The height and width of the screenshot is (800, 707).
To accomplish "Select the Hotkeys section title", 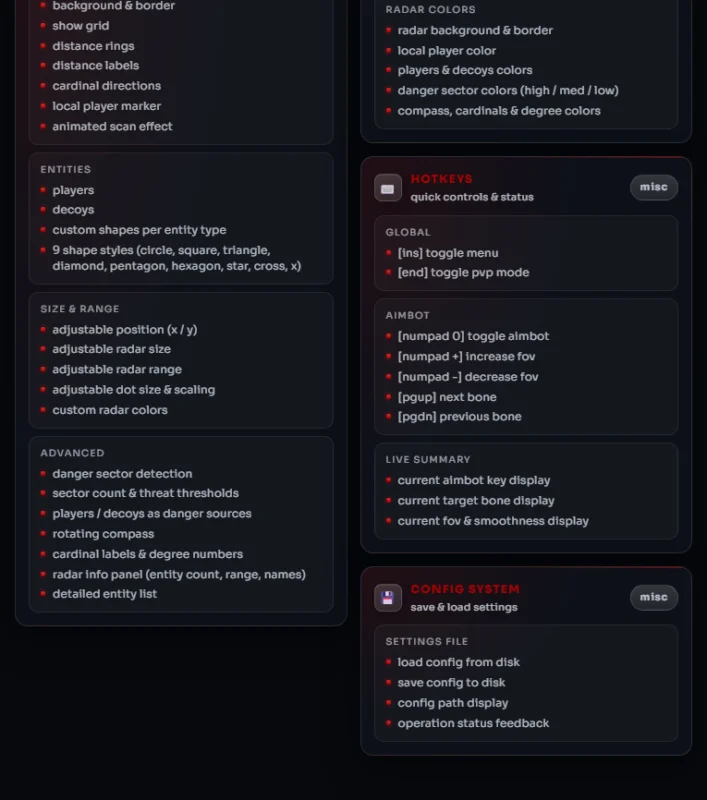I will (x=441, y=179).
